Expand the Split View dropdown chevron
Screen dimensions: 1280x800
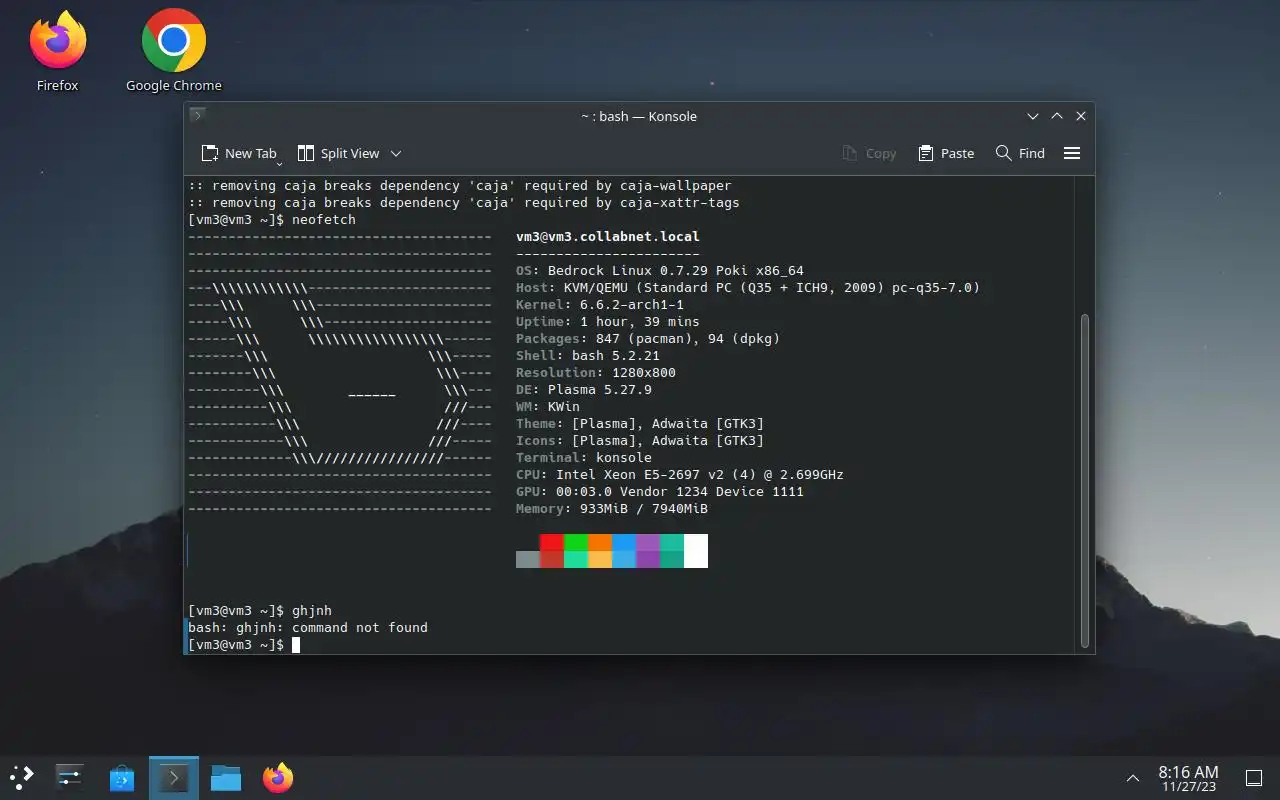tap(396, 153)
